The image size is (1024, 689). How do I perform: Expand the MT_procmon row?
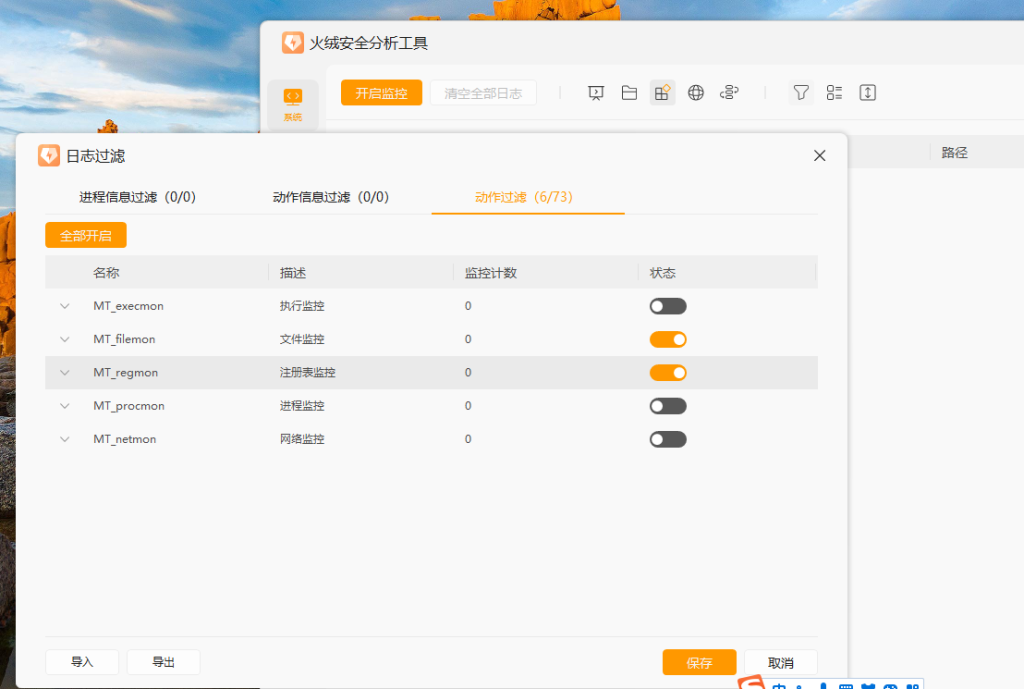pos(65,406)
